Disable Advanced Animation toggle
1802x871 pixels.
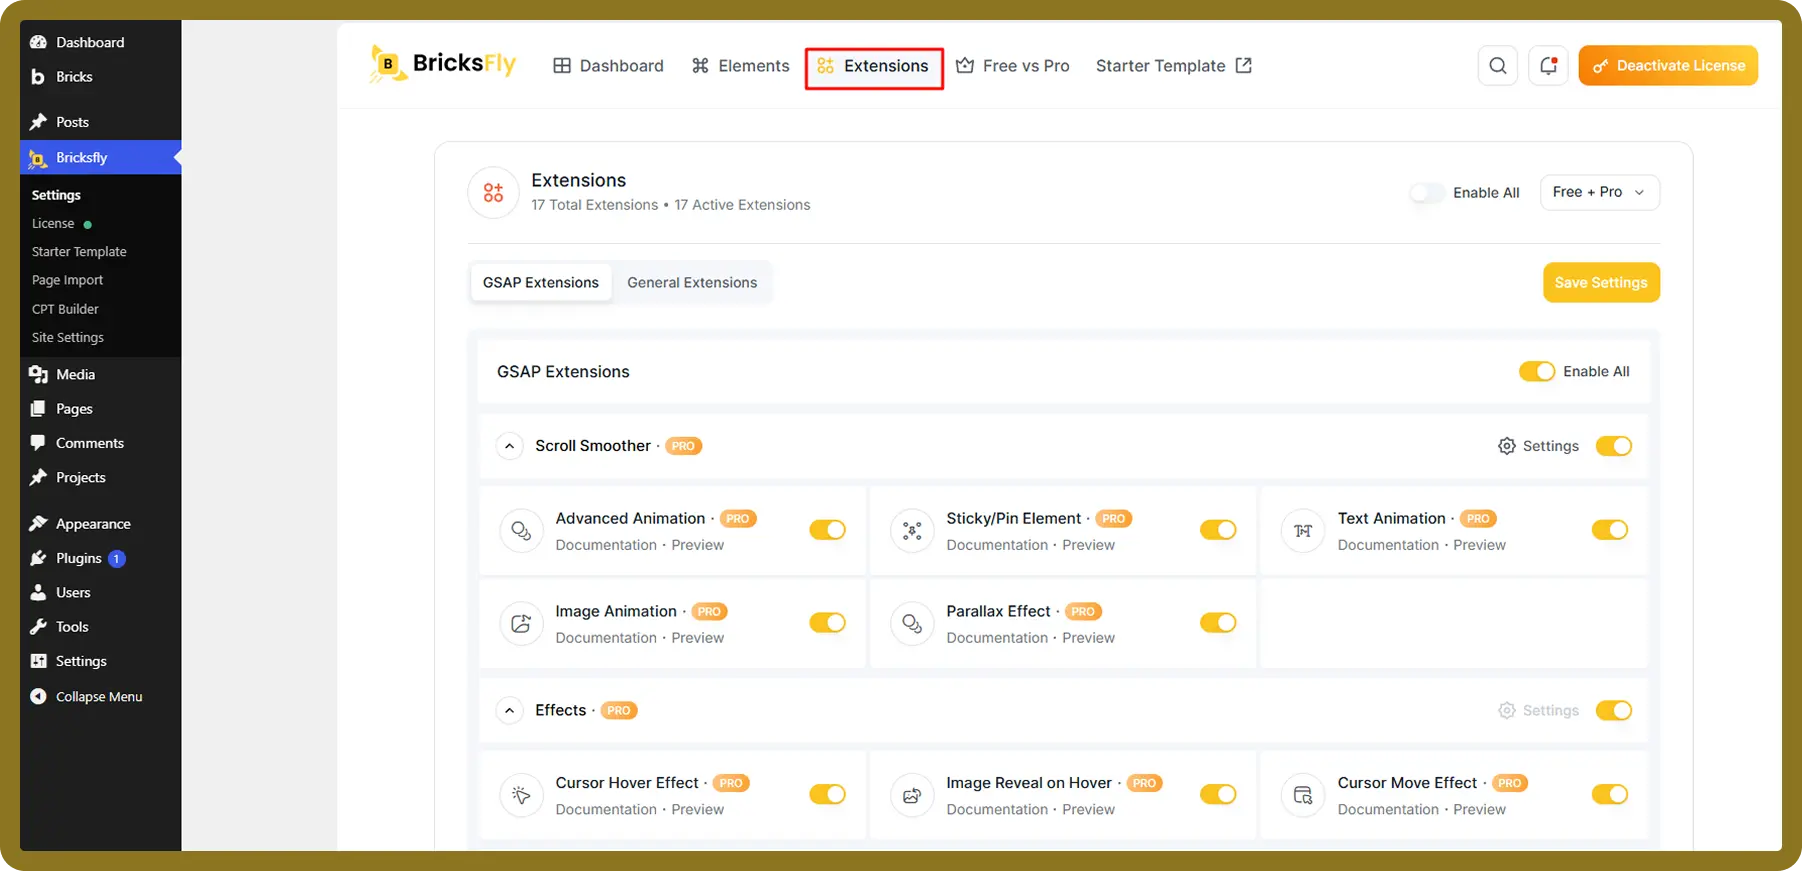[x=828, y=530]
